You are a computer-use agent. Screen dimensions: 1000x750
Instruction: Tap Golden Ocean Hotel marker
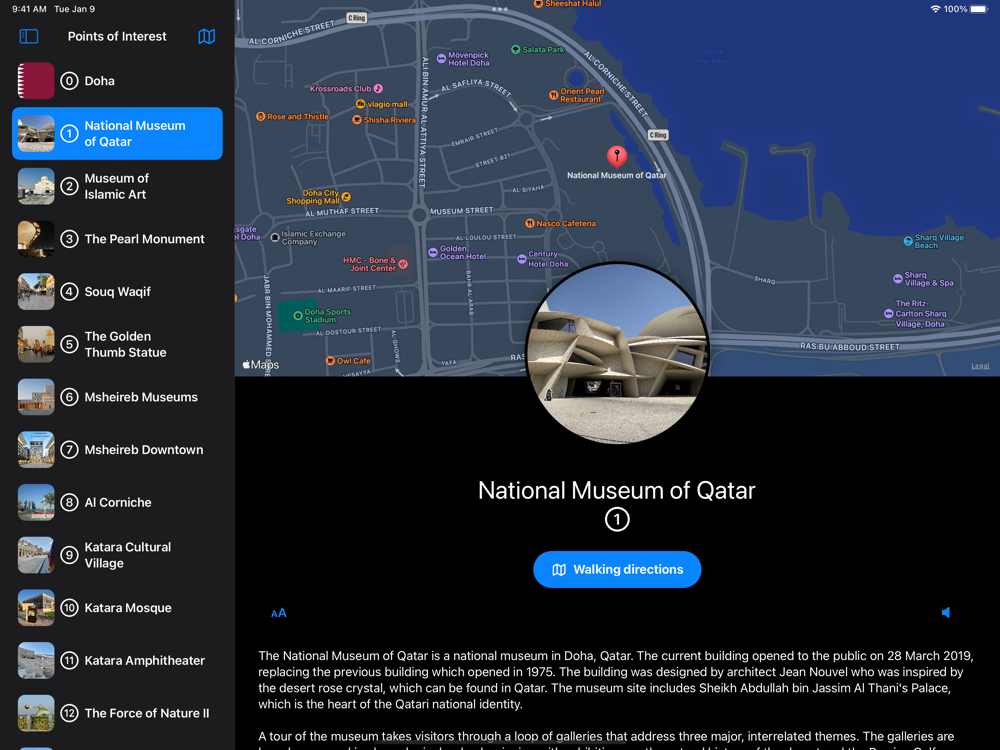(433, 253)
